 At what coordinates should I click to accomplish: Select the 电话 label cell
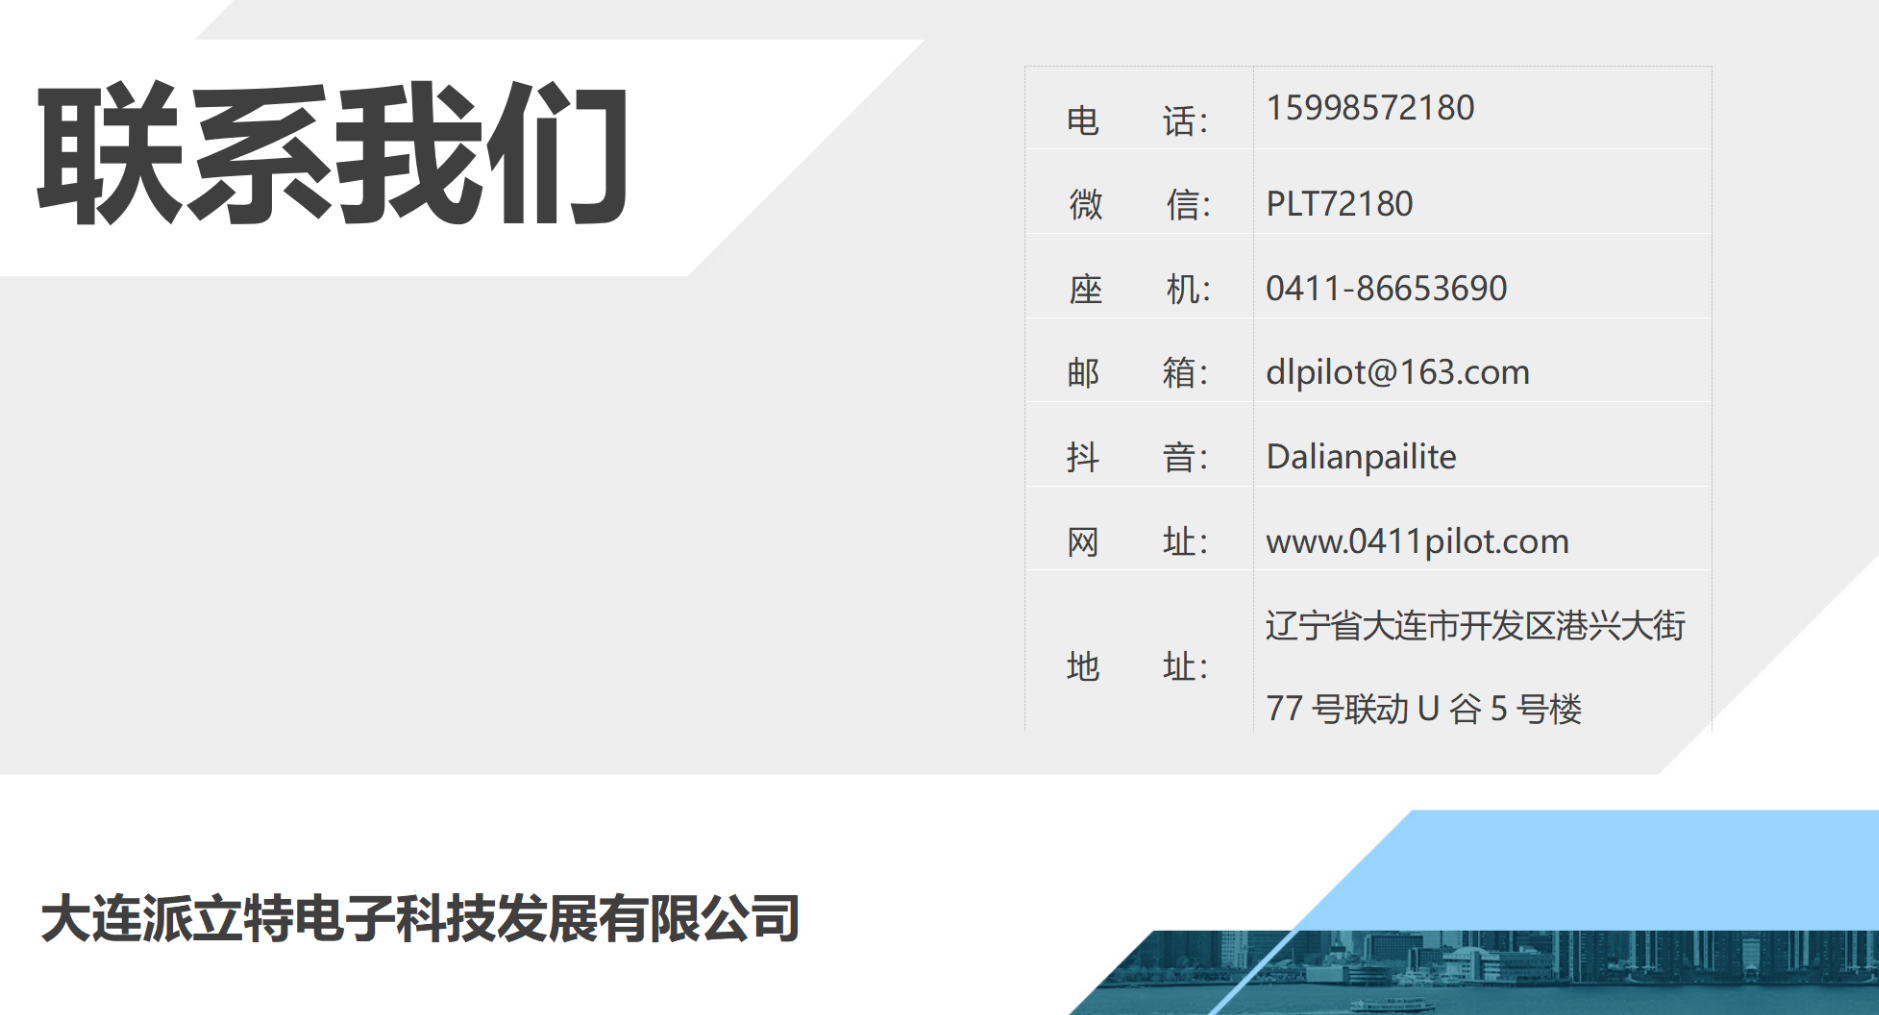(1137, 122)
